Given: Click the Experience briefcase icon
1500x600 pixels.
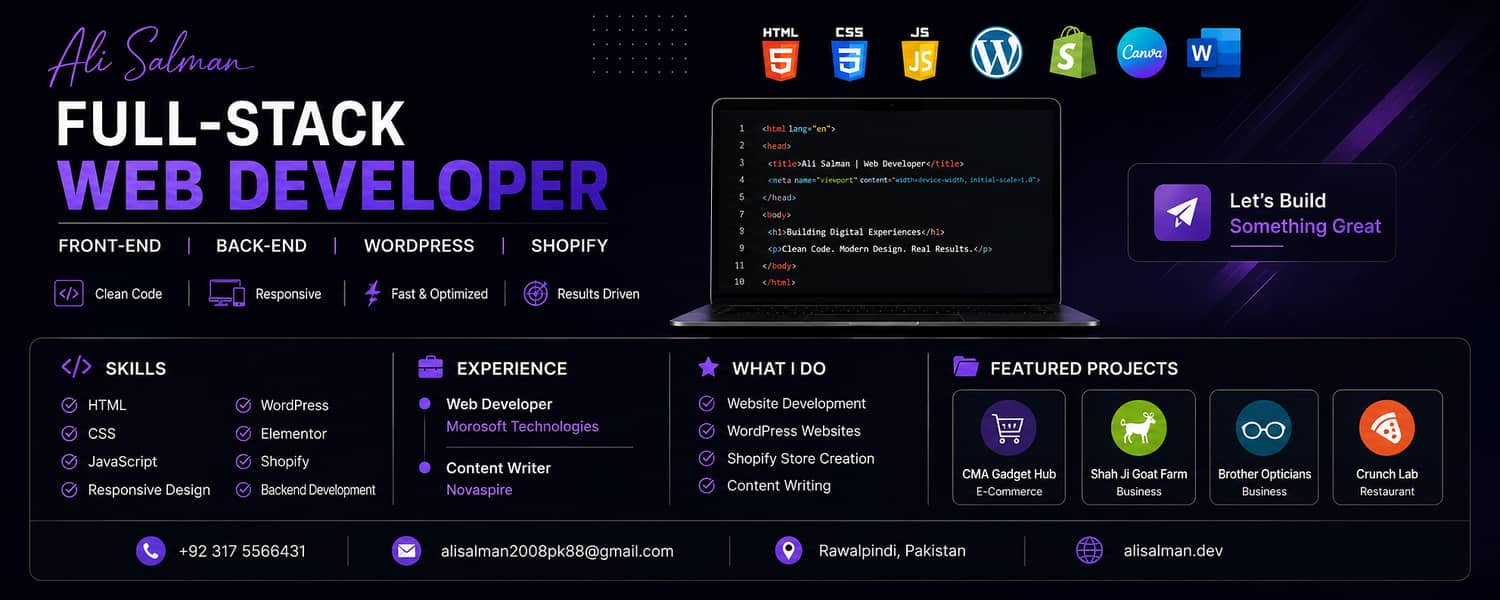Looking at the screenshot, I should [x=430, y=367].
